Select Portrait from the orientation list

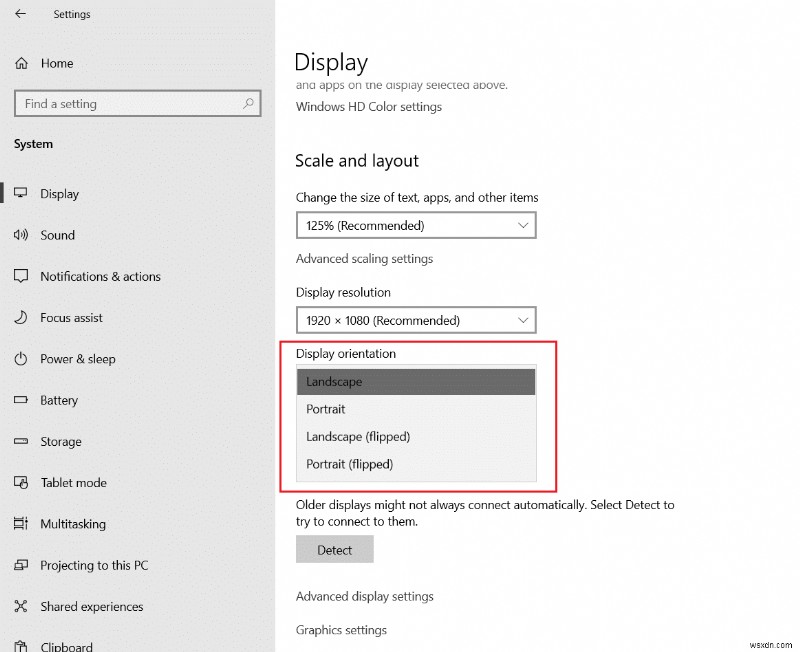pyautogui.click(x=326, y=409)
